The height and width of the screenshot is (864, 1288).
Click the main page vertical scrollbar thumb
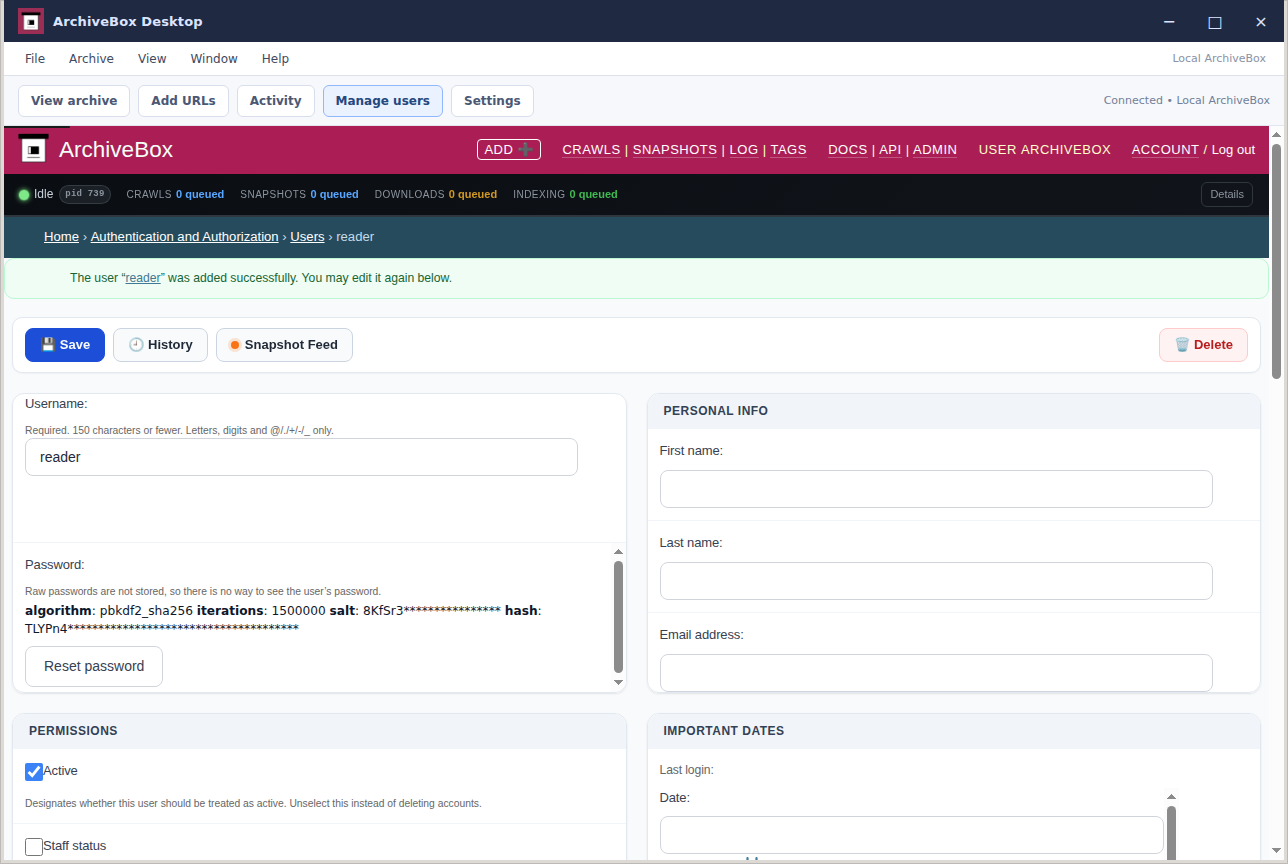coord(1276,262)
